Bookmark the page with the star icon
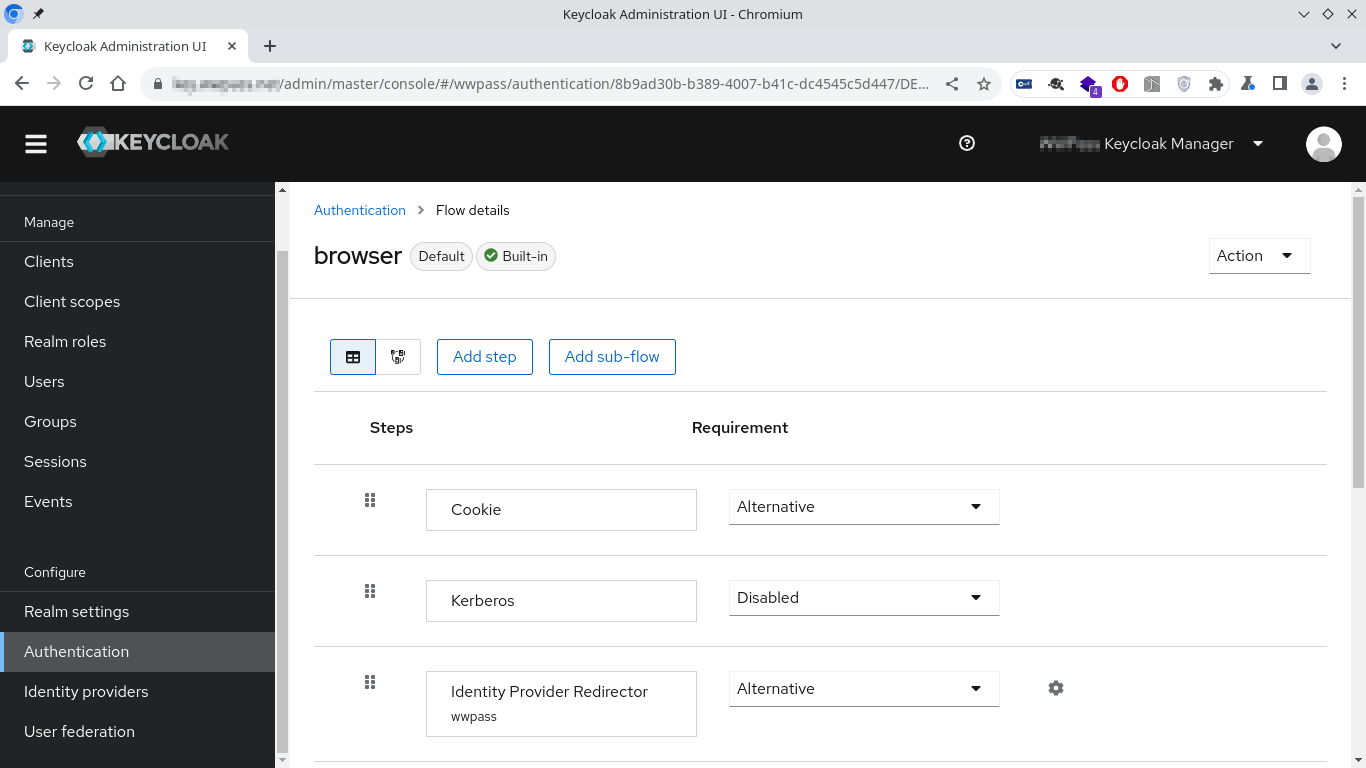Viewport: 1366px width, 768px height. coord(985,84)
